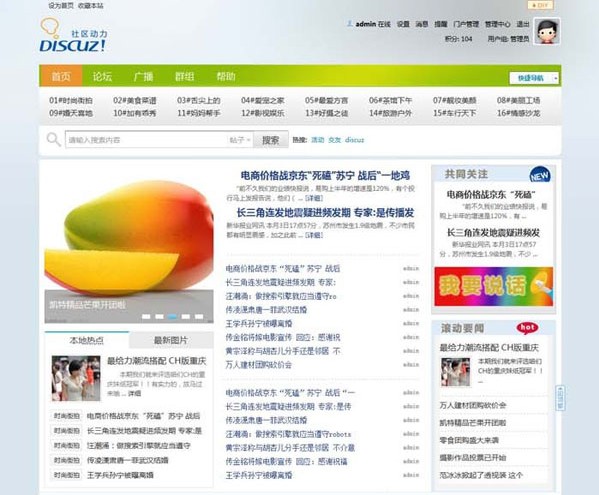Click the search text input field
This screenshot has height=495, width=599.
146,140
